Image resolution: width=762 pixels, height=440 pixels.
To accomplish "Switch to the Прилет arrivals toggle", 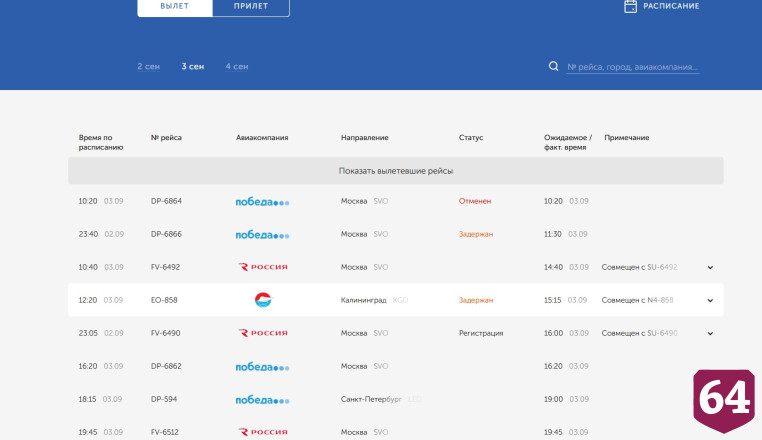I will (x=251, y=7).
